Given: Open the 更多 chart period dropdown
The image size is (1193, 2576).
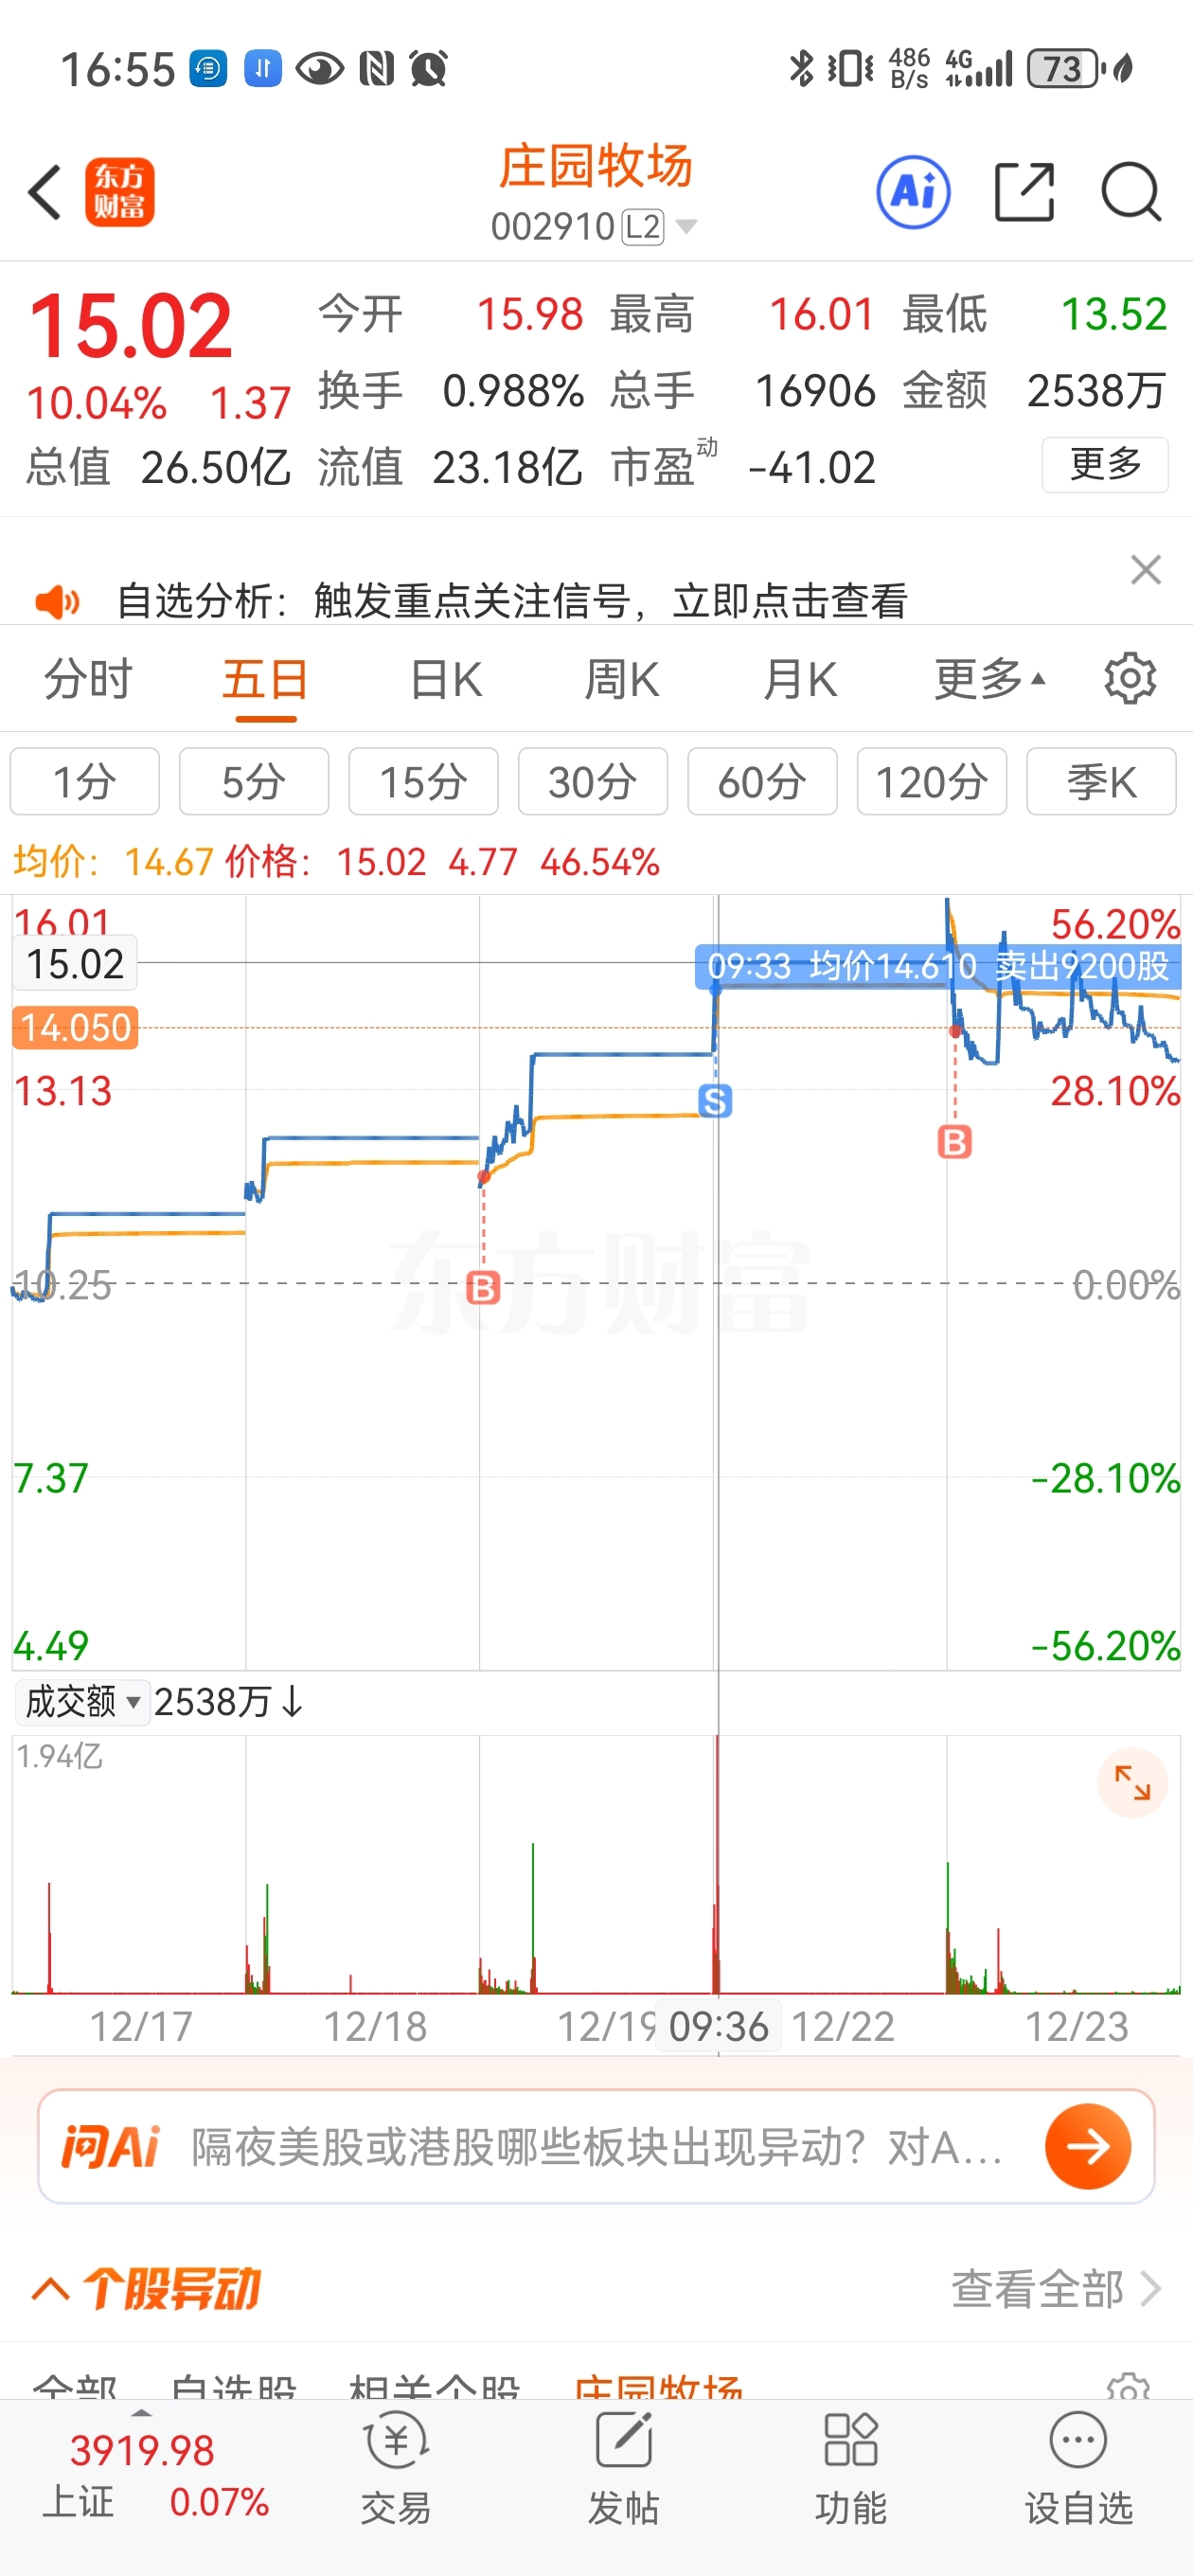Looking at the screenshot, I should click(x=988, y=680).
